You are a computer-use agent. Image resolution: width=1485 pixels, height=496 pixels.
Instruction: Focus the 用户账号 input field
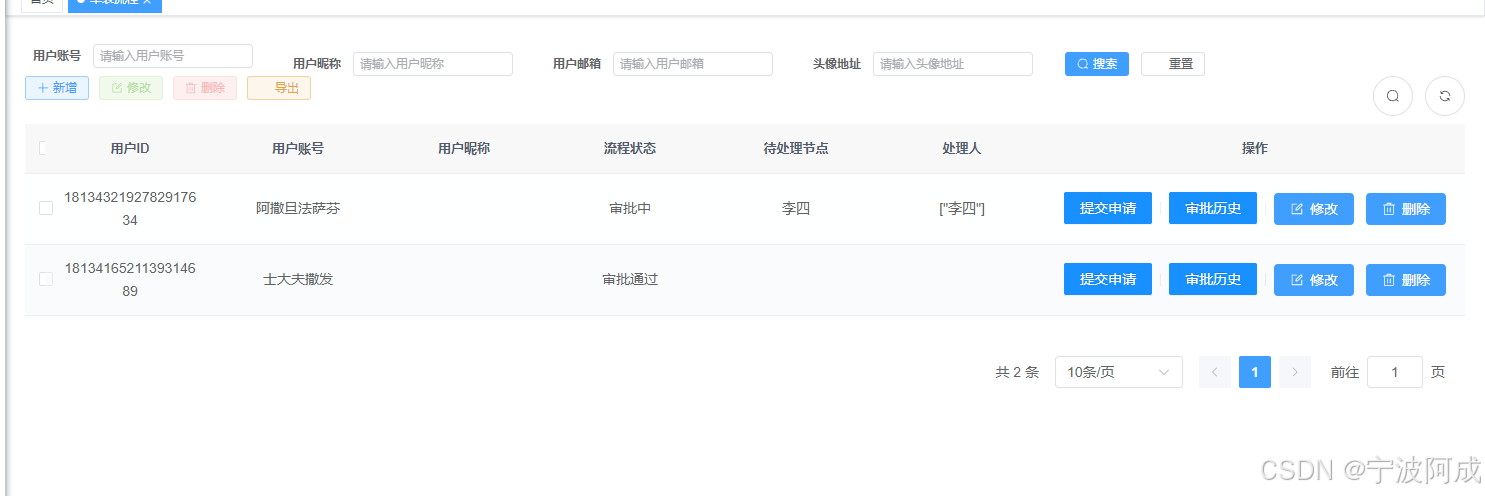(173, 56)
